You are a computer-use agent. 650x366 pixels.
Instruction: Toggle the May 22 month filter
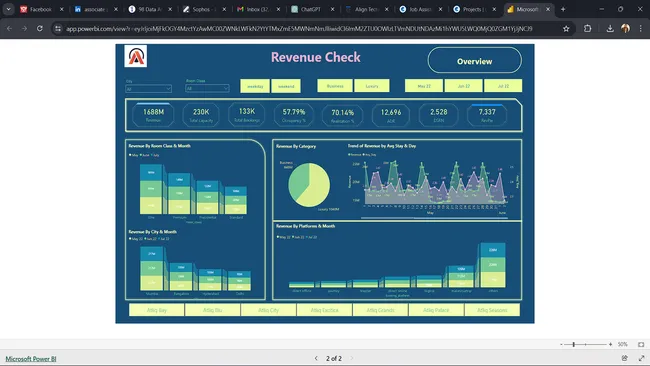(x=424, y=86)
